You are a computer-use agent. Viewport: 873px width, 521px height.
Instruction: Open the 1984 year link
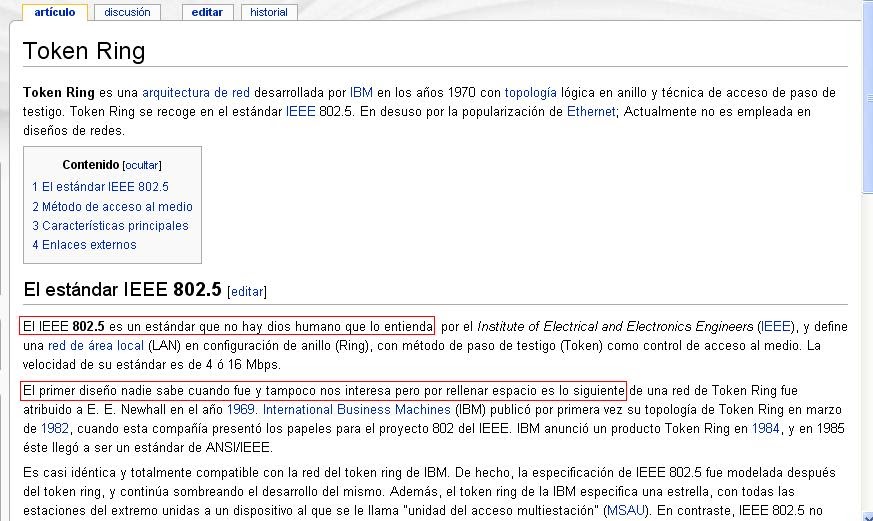pos(766,429)
